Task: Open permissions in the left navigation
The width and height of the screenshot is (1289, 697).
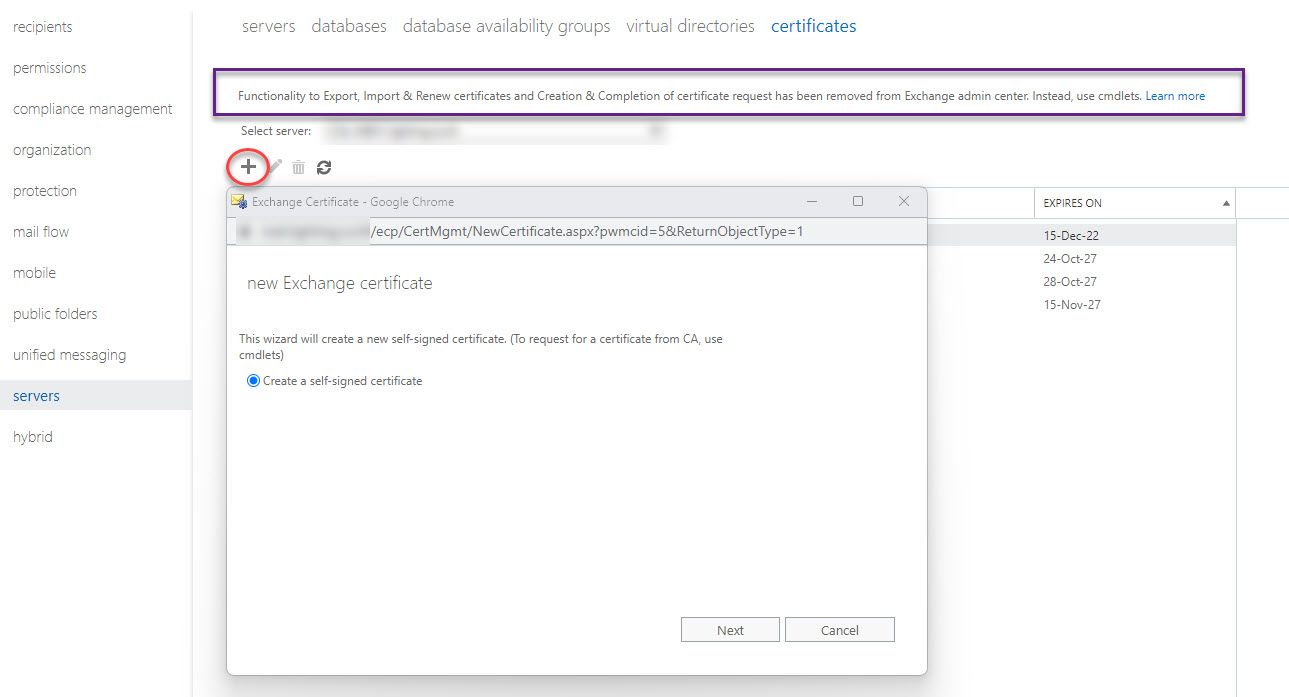Action: click(50, 68)
